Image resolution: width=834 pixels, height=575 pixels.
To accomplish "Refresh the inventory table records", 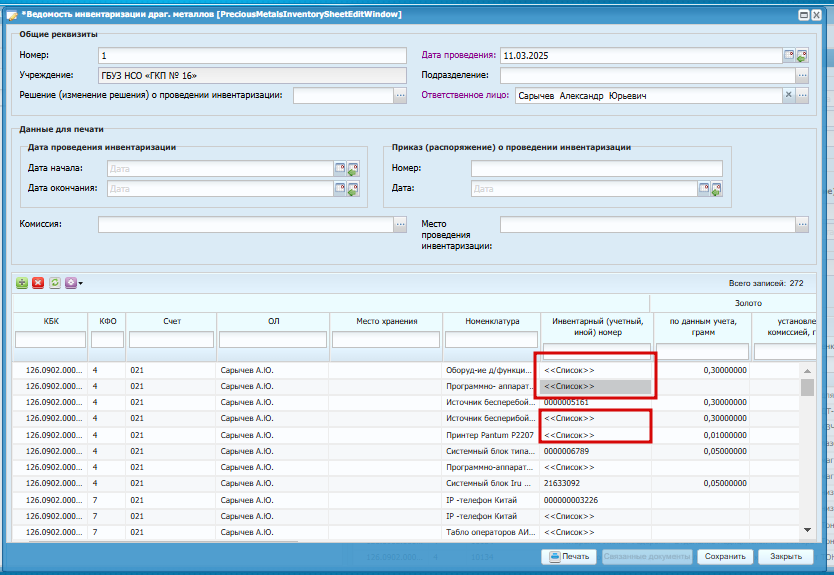I will 54,283.
